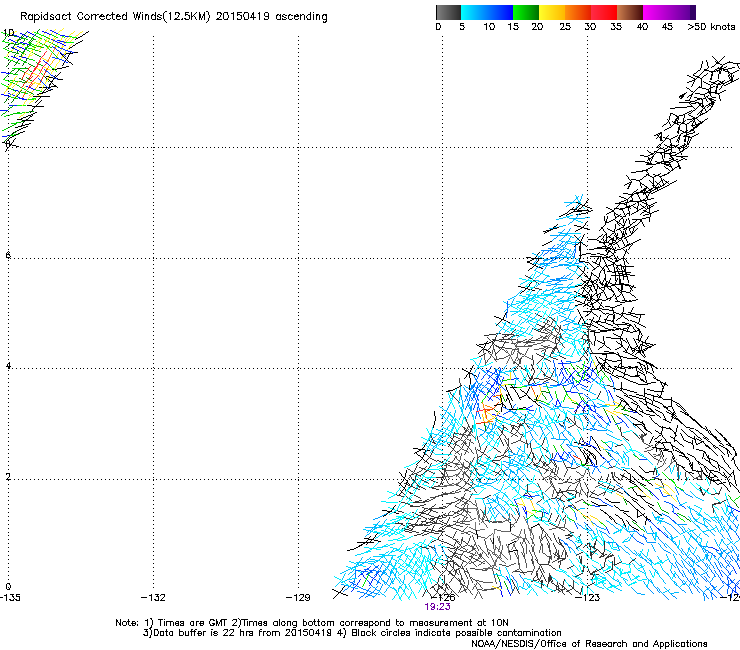Click the latitude 2 axis label
740x650 pixels.
(x=8, y=477)
